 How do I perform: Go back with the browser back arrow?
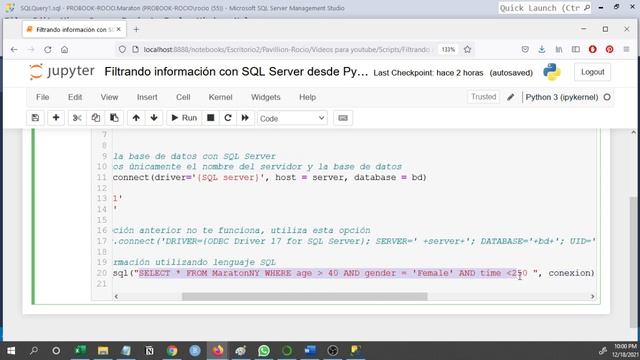(14, 49)
